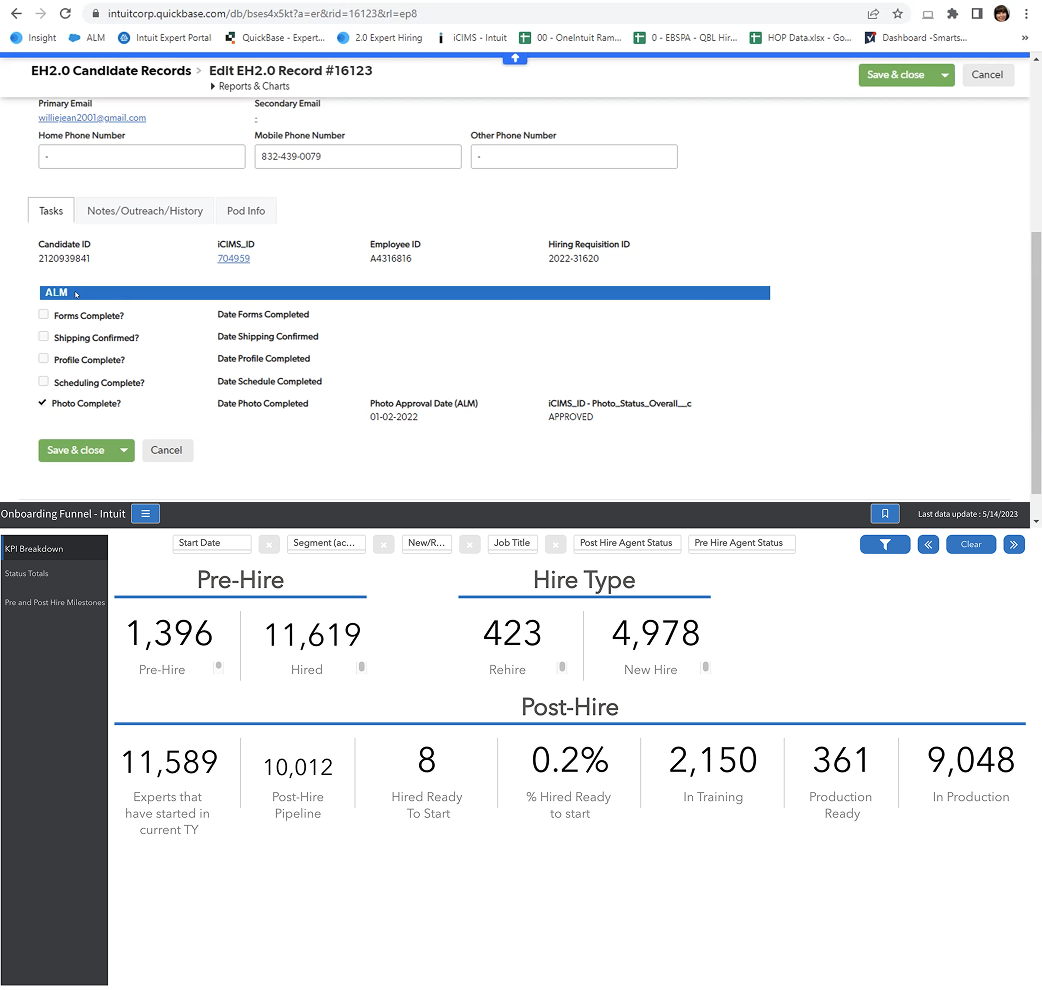Step forward selections double-right arrow
The image size is (1042, 990).
1014,545
